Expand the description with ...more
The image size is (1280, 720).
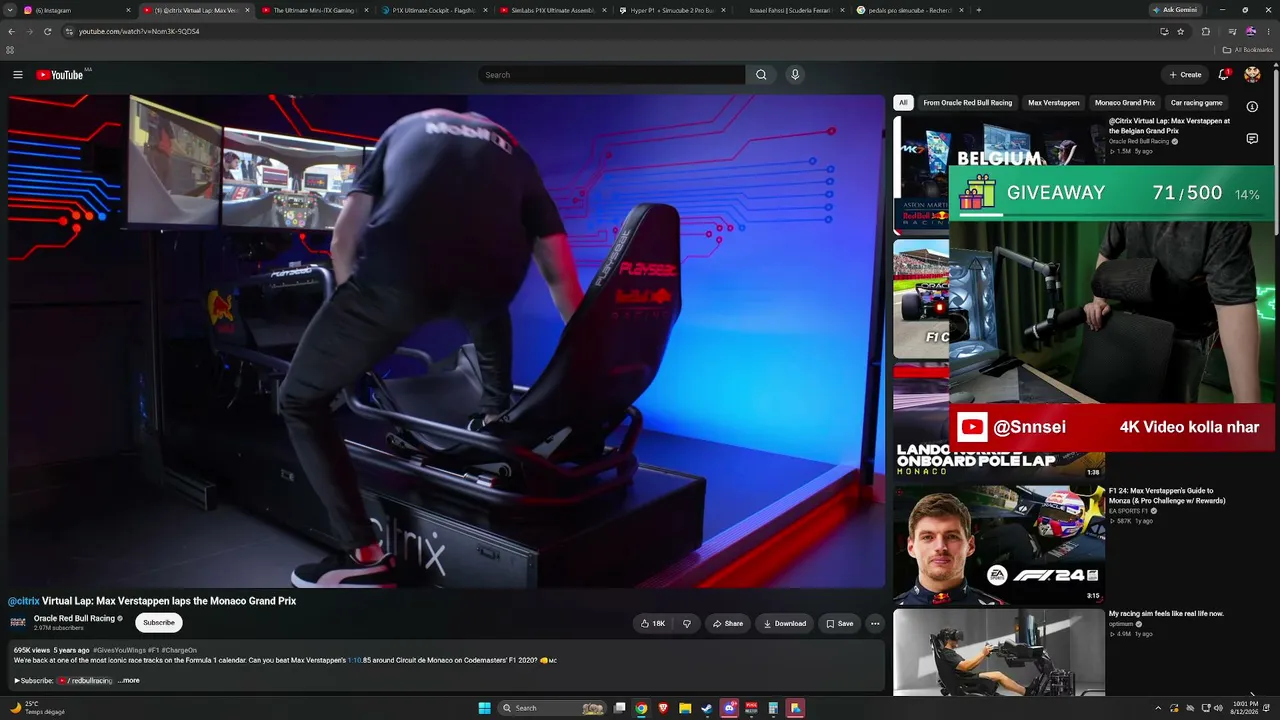129,681
